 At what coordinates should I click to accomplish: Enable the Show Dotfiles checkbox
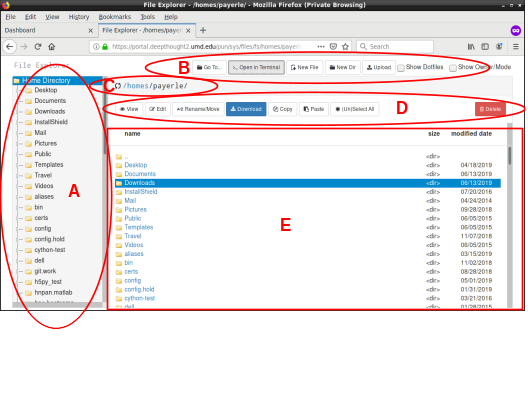[401, 68]
